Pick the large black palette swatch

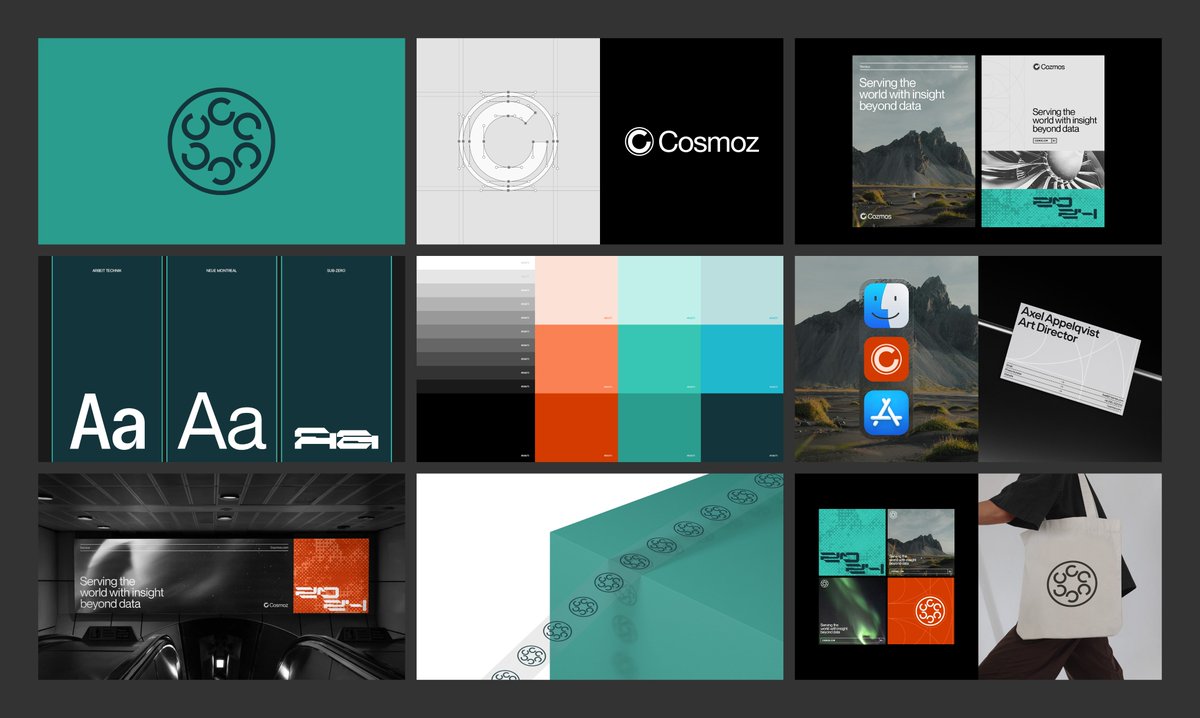click(x=476, y=427)
